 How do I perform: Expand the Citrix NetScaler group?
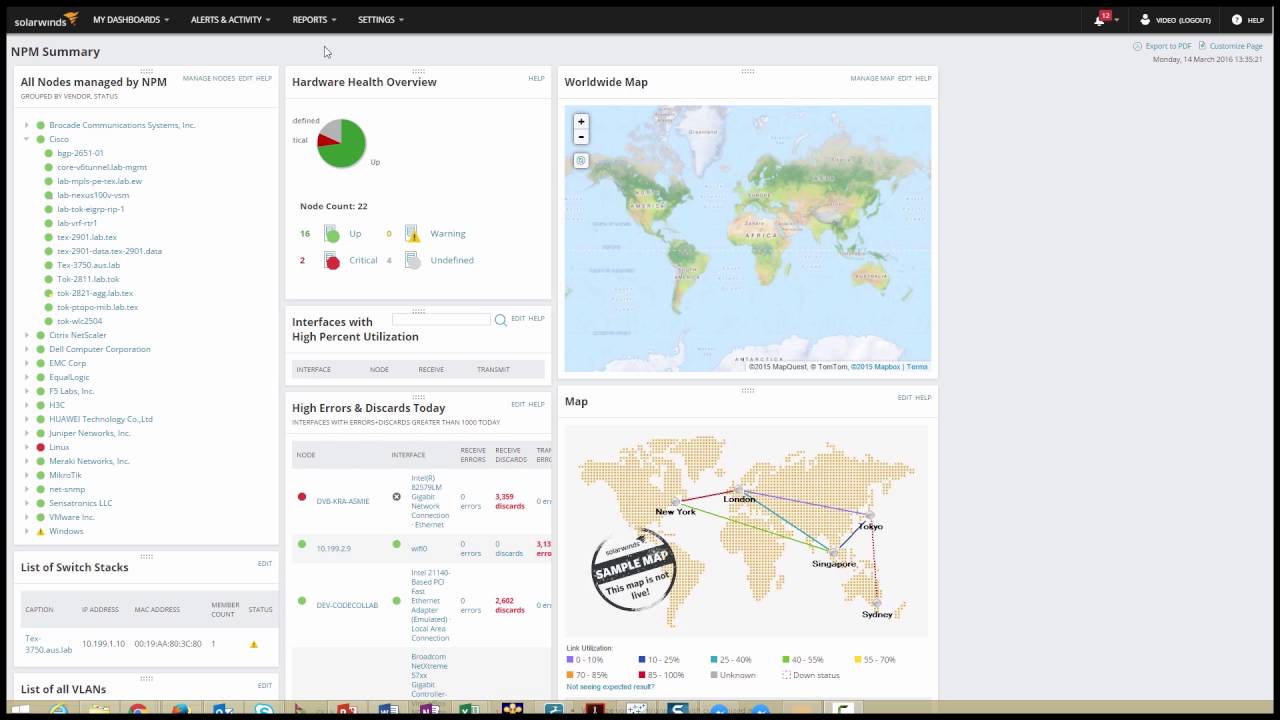(x=27, y=335)
